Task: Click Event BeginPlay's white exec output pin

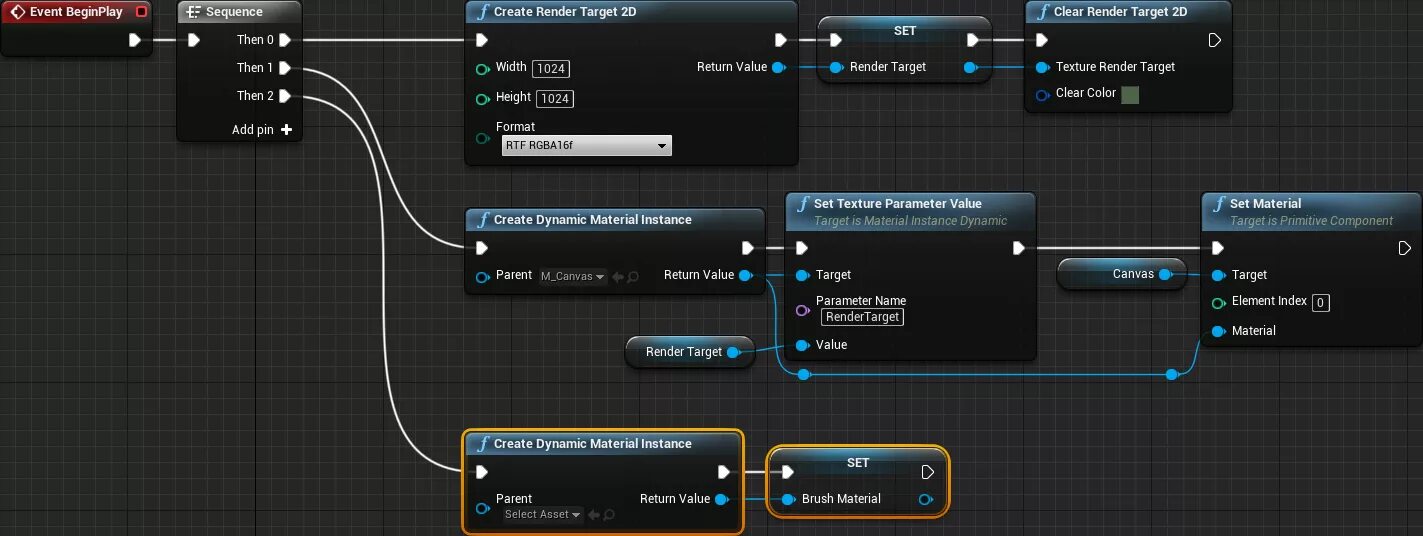Action: coord(135,41)
